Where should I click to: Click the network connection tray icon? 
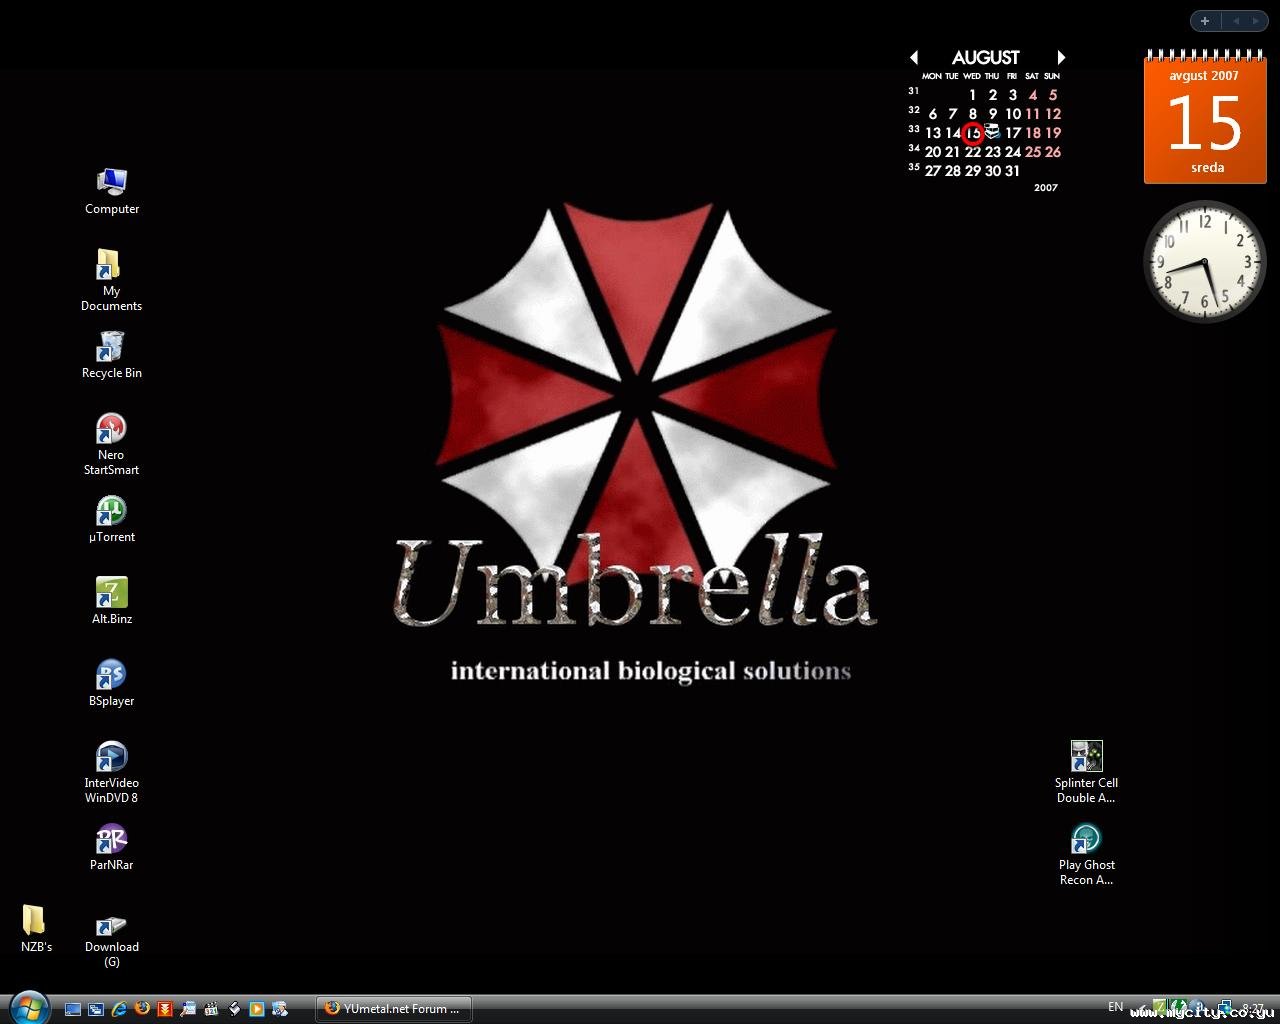click(x=1223, y=1008)
